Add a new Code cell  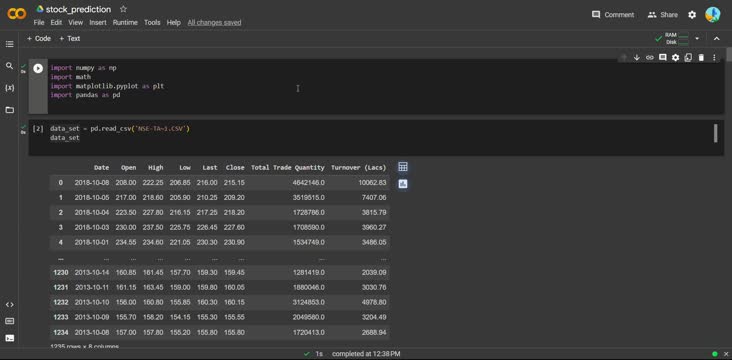(39, 38)
